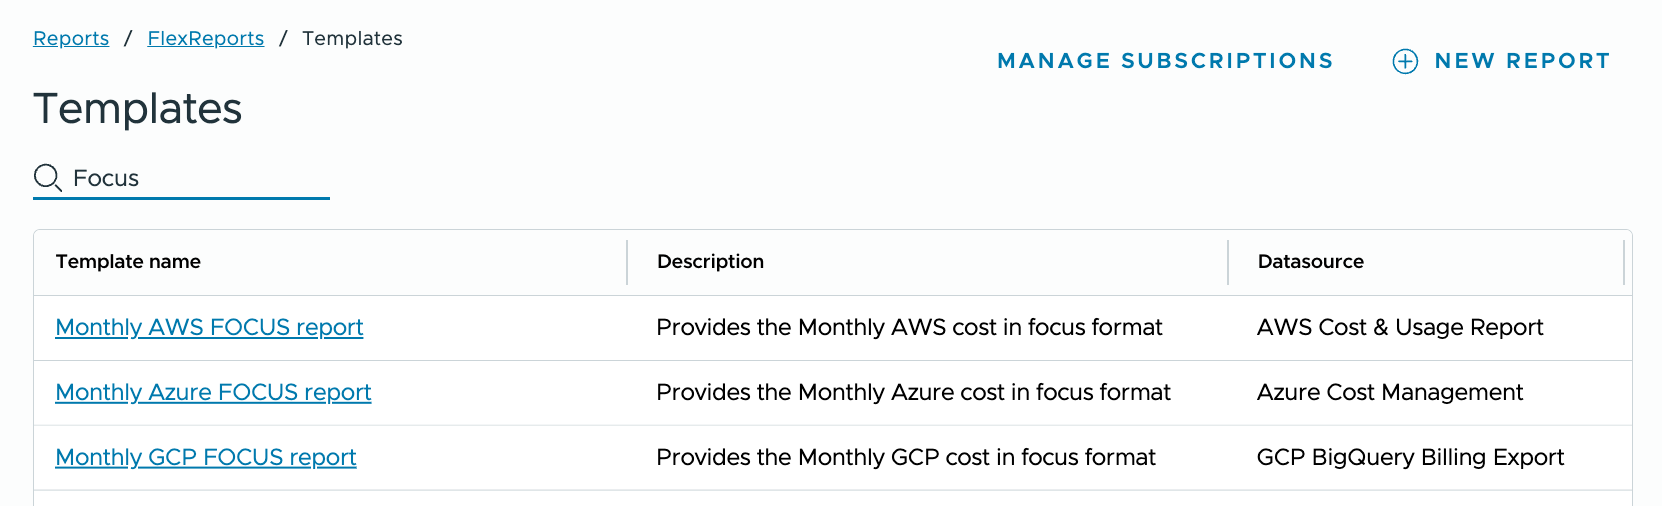The height and width of the screenshot is (506, 1662).
Task: Open the Monthly Azure FOCUS report template
Action: point(213,392)
